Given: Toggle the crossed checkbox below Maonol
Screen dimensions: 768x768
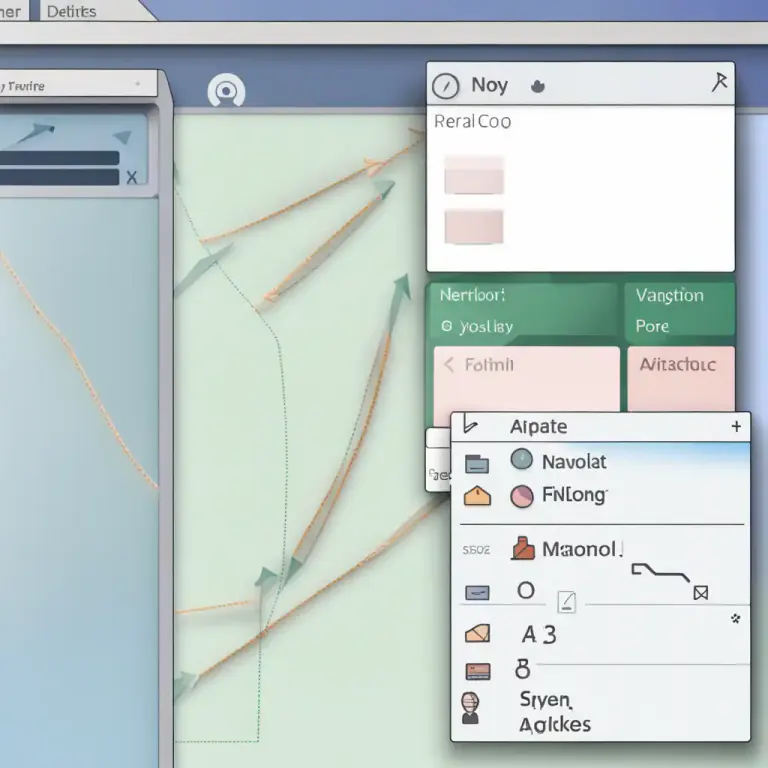Looking at the screenshot, I should (701, 593).
